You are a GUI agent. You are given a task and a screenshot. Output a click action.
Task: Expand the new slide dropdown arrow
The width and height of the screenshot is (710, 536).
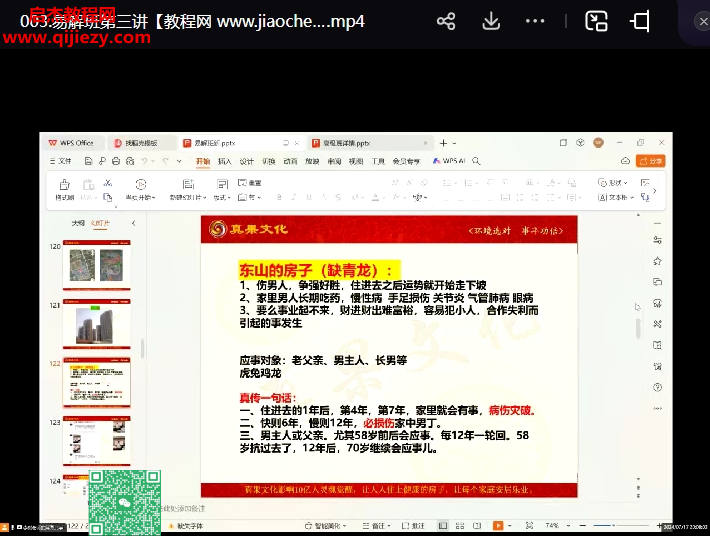click(205, 198)
